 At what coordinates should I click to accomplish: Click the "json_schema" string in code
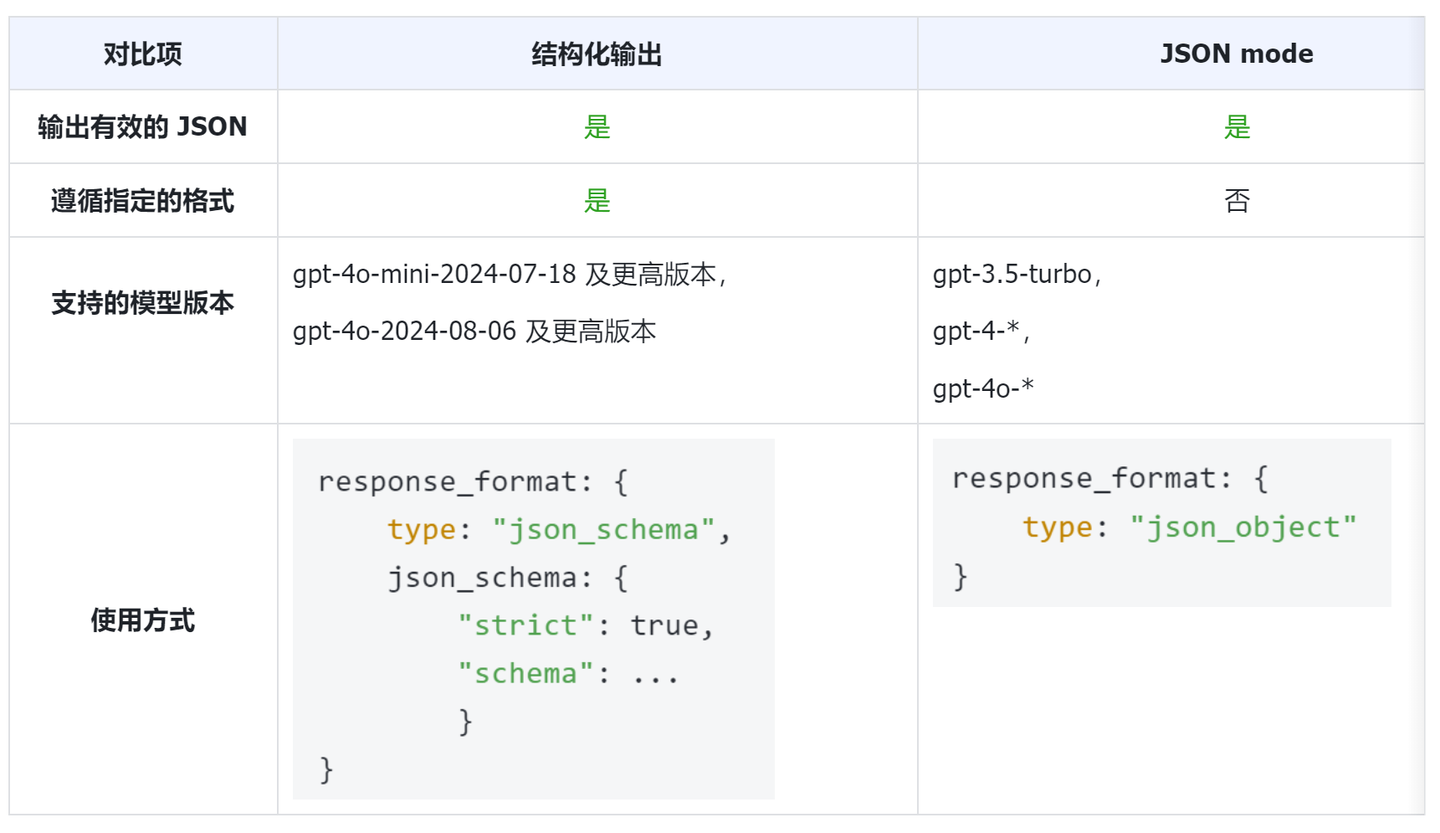[x=603, y=529]
